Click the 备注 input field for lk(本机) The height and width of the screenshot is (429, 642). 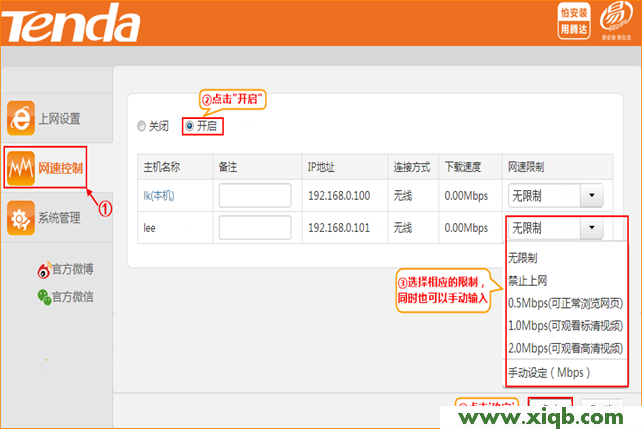click(254, 195)
